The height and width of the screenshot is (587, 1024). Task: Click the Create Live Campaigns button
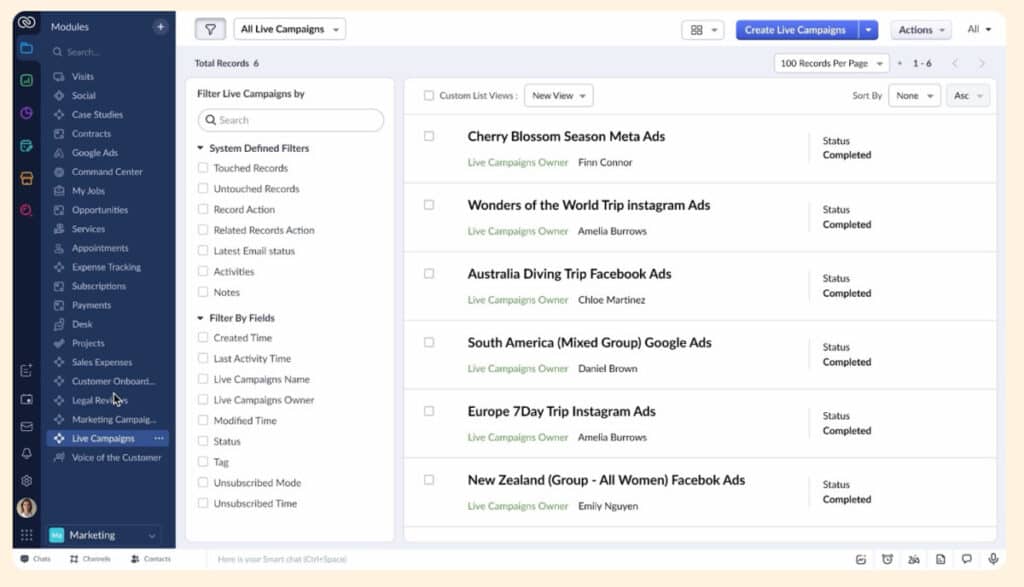pyautogui.click(x=795, y=30)
